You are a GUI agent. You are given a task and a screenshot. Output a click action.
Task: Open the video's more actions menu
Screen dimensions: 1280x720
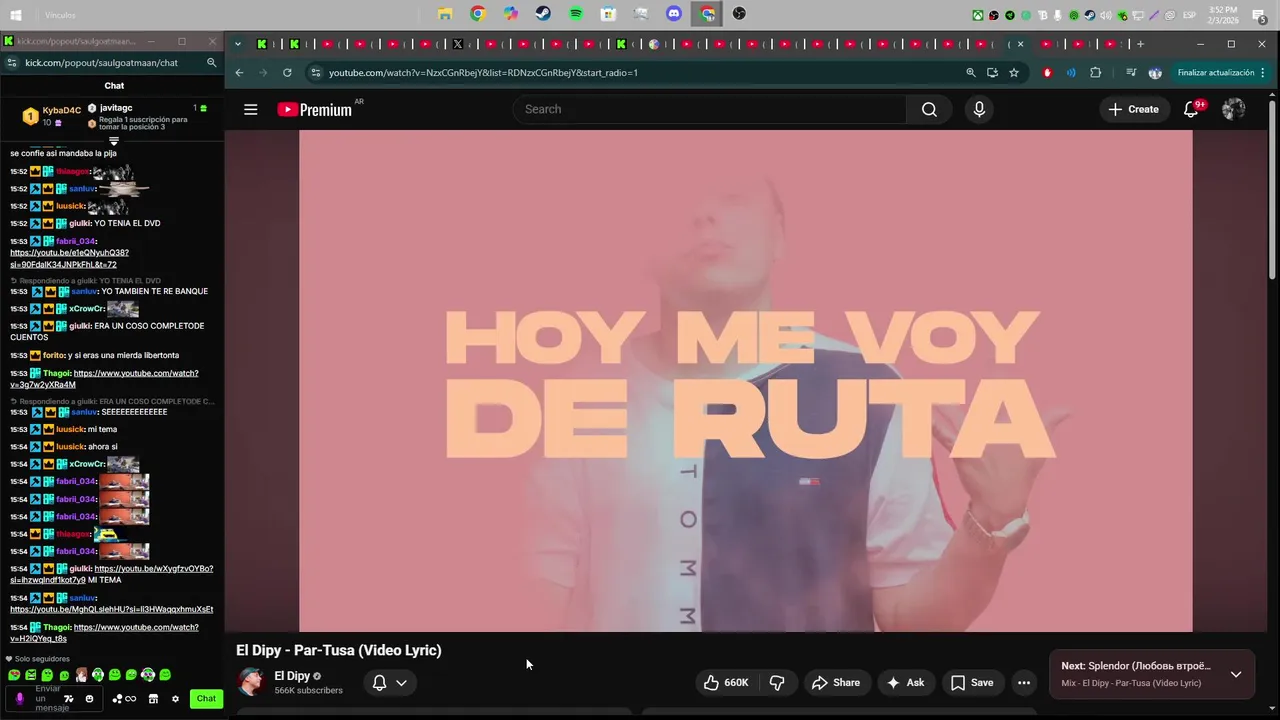point(1024,683)
